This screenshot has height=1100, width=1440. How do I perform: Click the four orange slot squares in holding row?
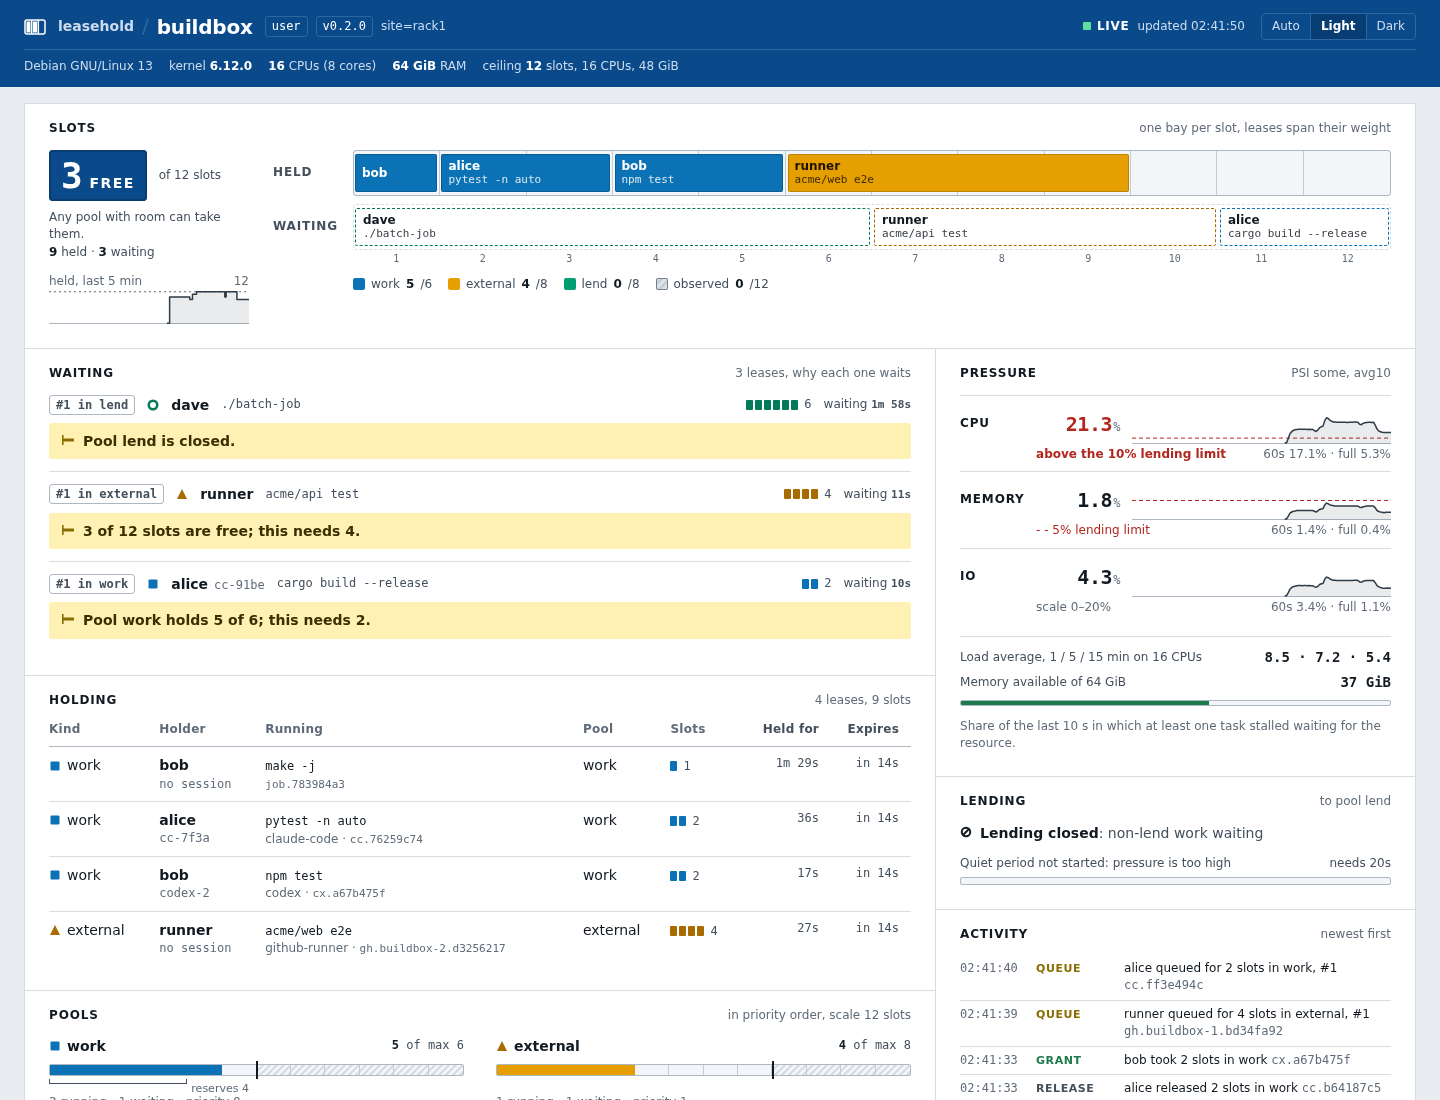click(687, 931)
